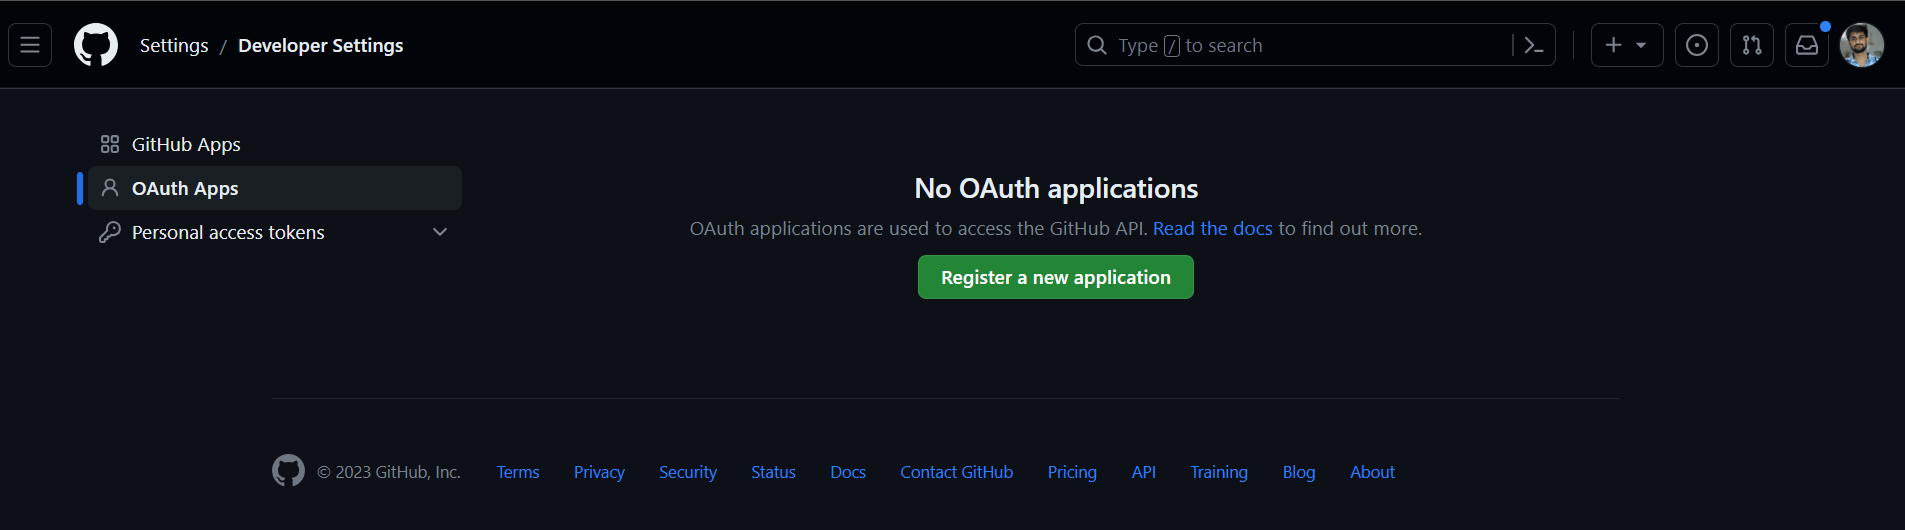Open the Training footer link

(1219, 472)
